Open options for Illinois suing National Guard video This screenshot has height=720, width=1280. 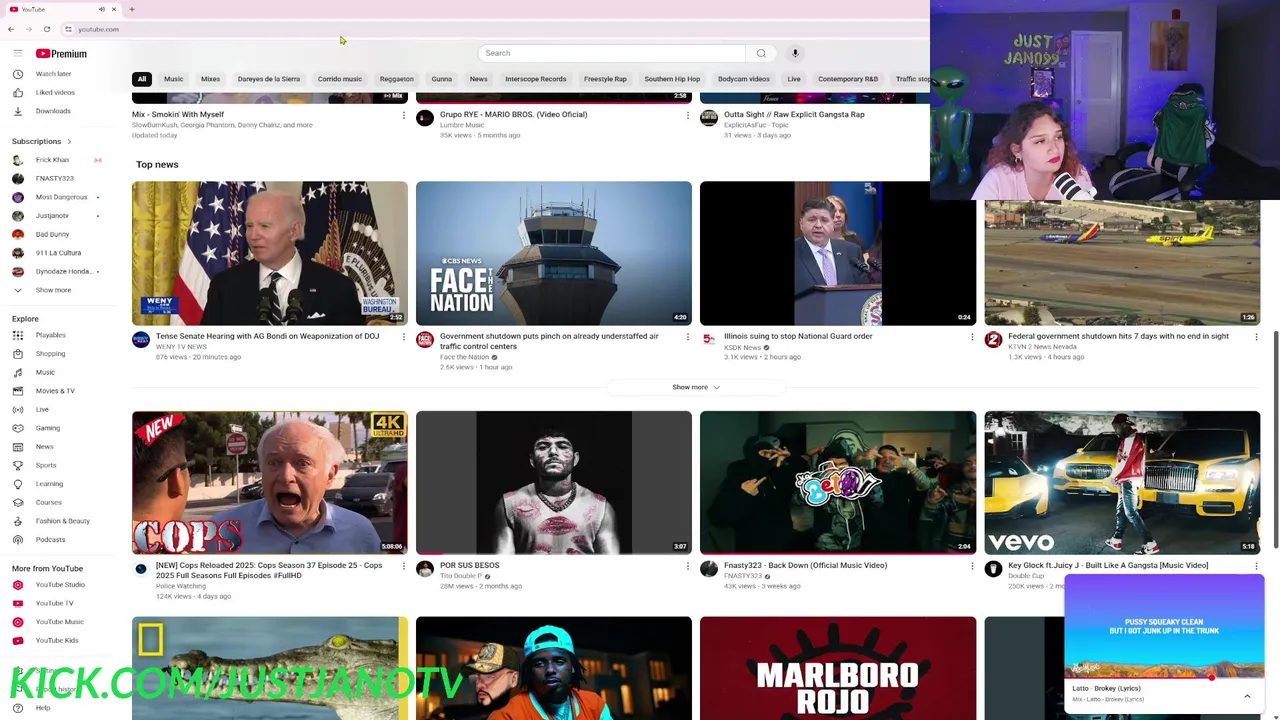tap(972, 338)
